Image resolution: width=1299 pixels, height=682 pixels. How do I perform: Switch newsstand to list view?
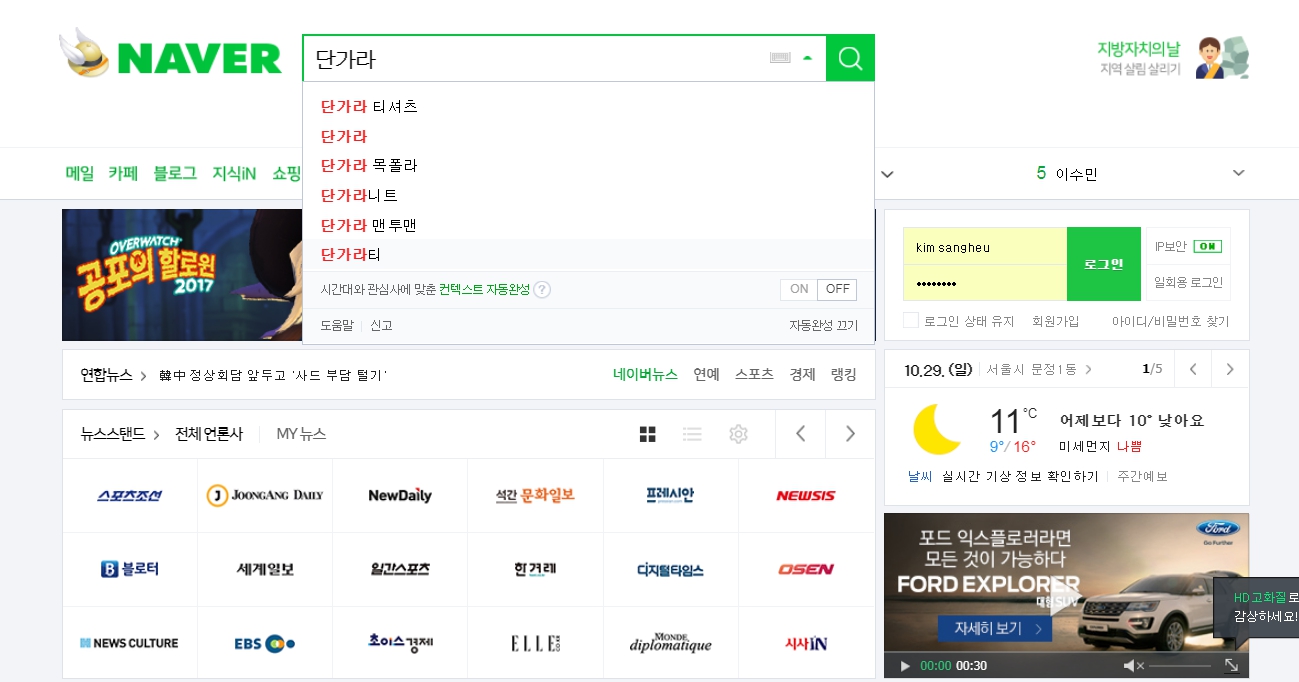[x=692, y=433]
